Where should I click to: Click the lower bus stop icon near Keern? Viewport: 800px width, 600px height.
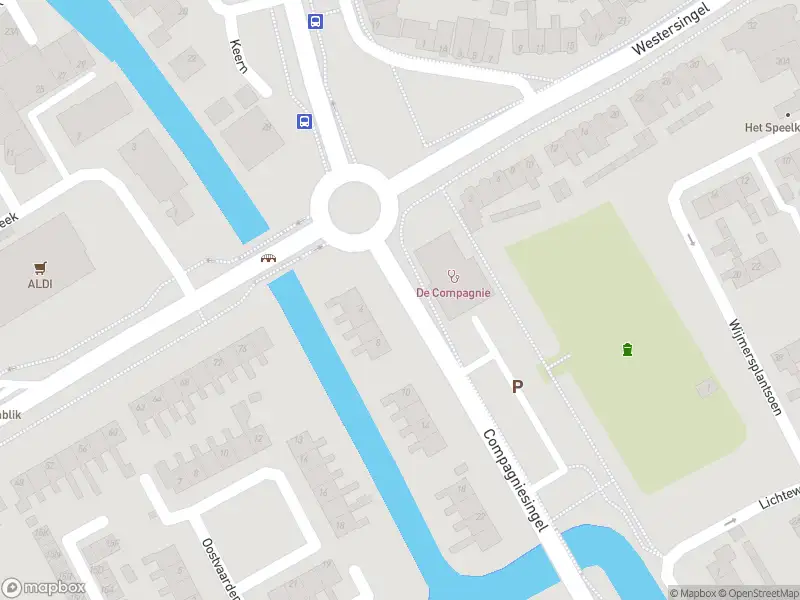[305, 121]
